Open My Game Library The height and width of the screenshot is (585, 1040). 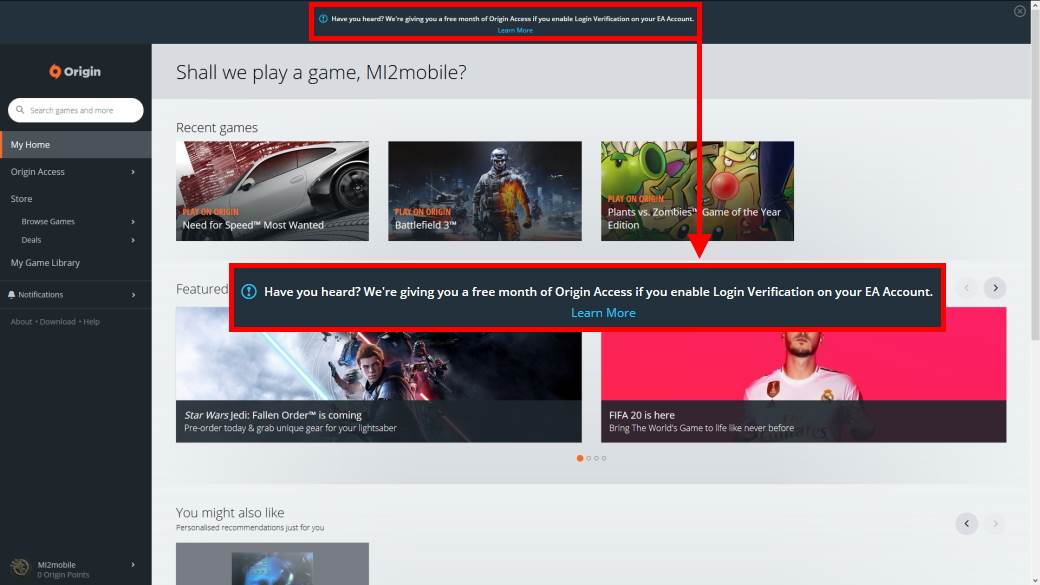pyautogui.click(x=45, y=263)
